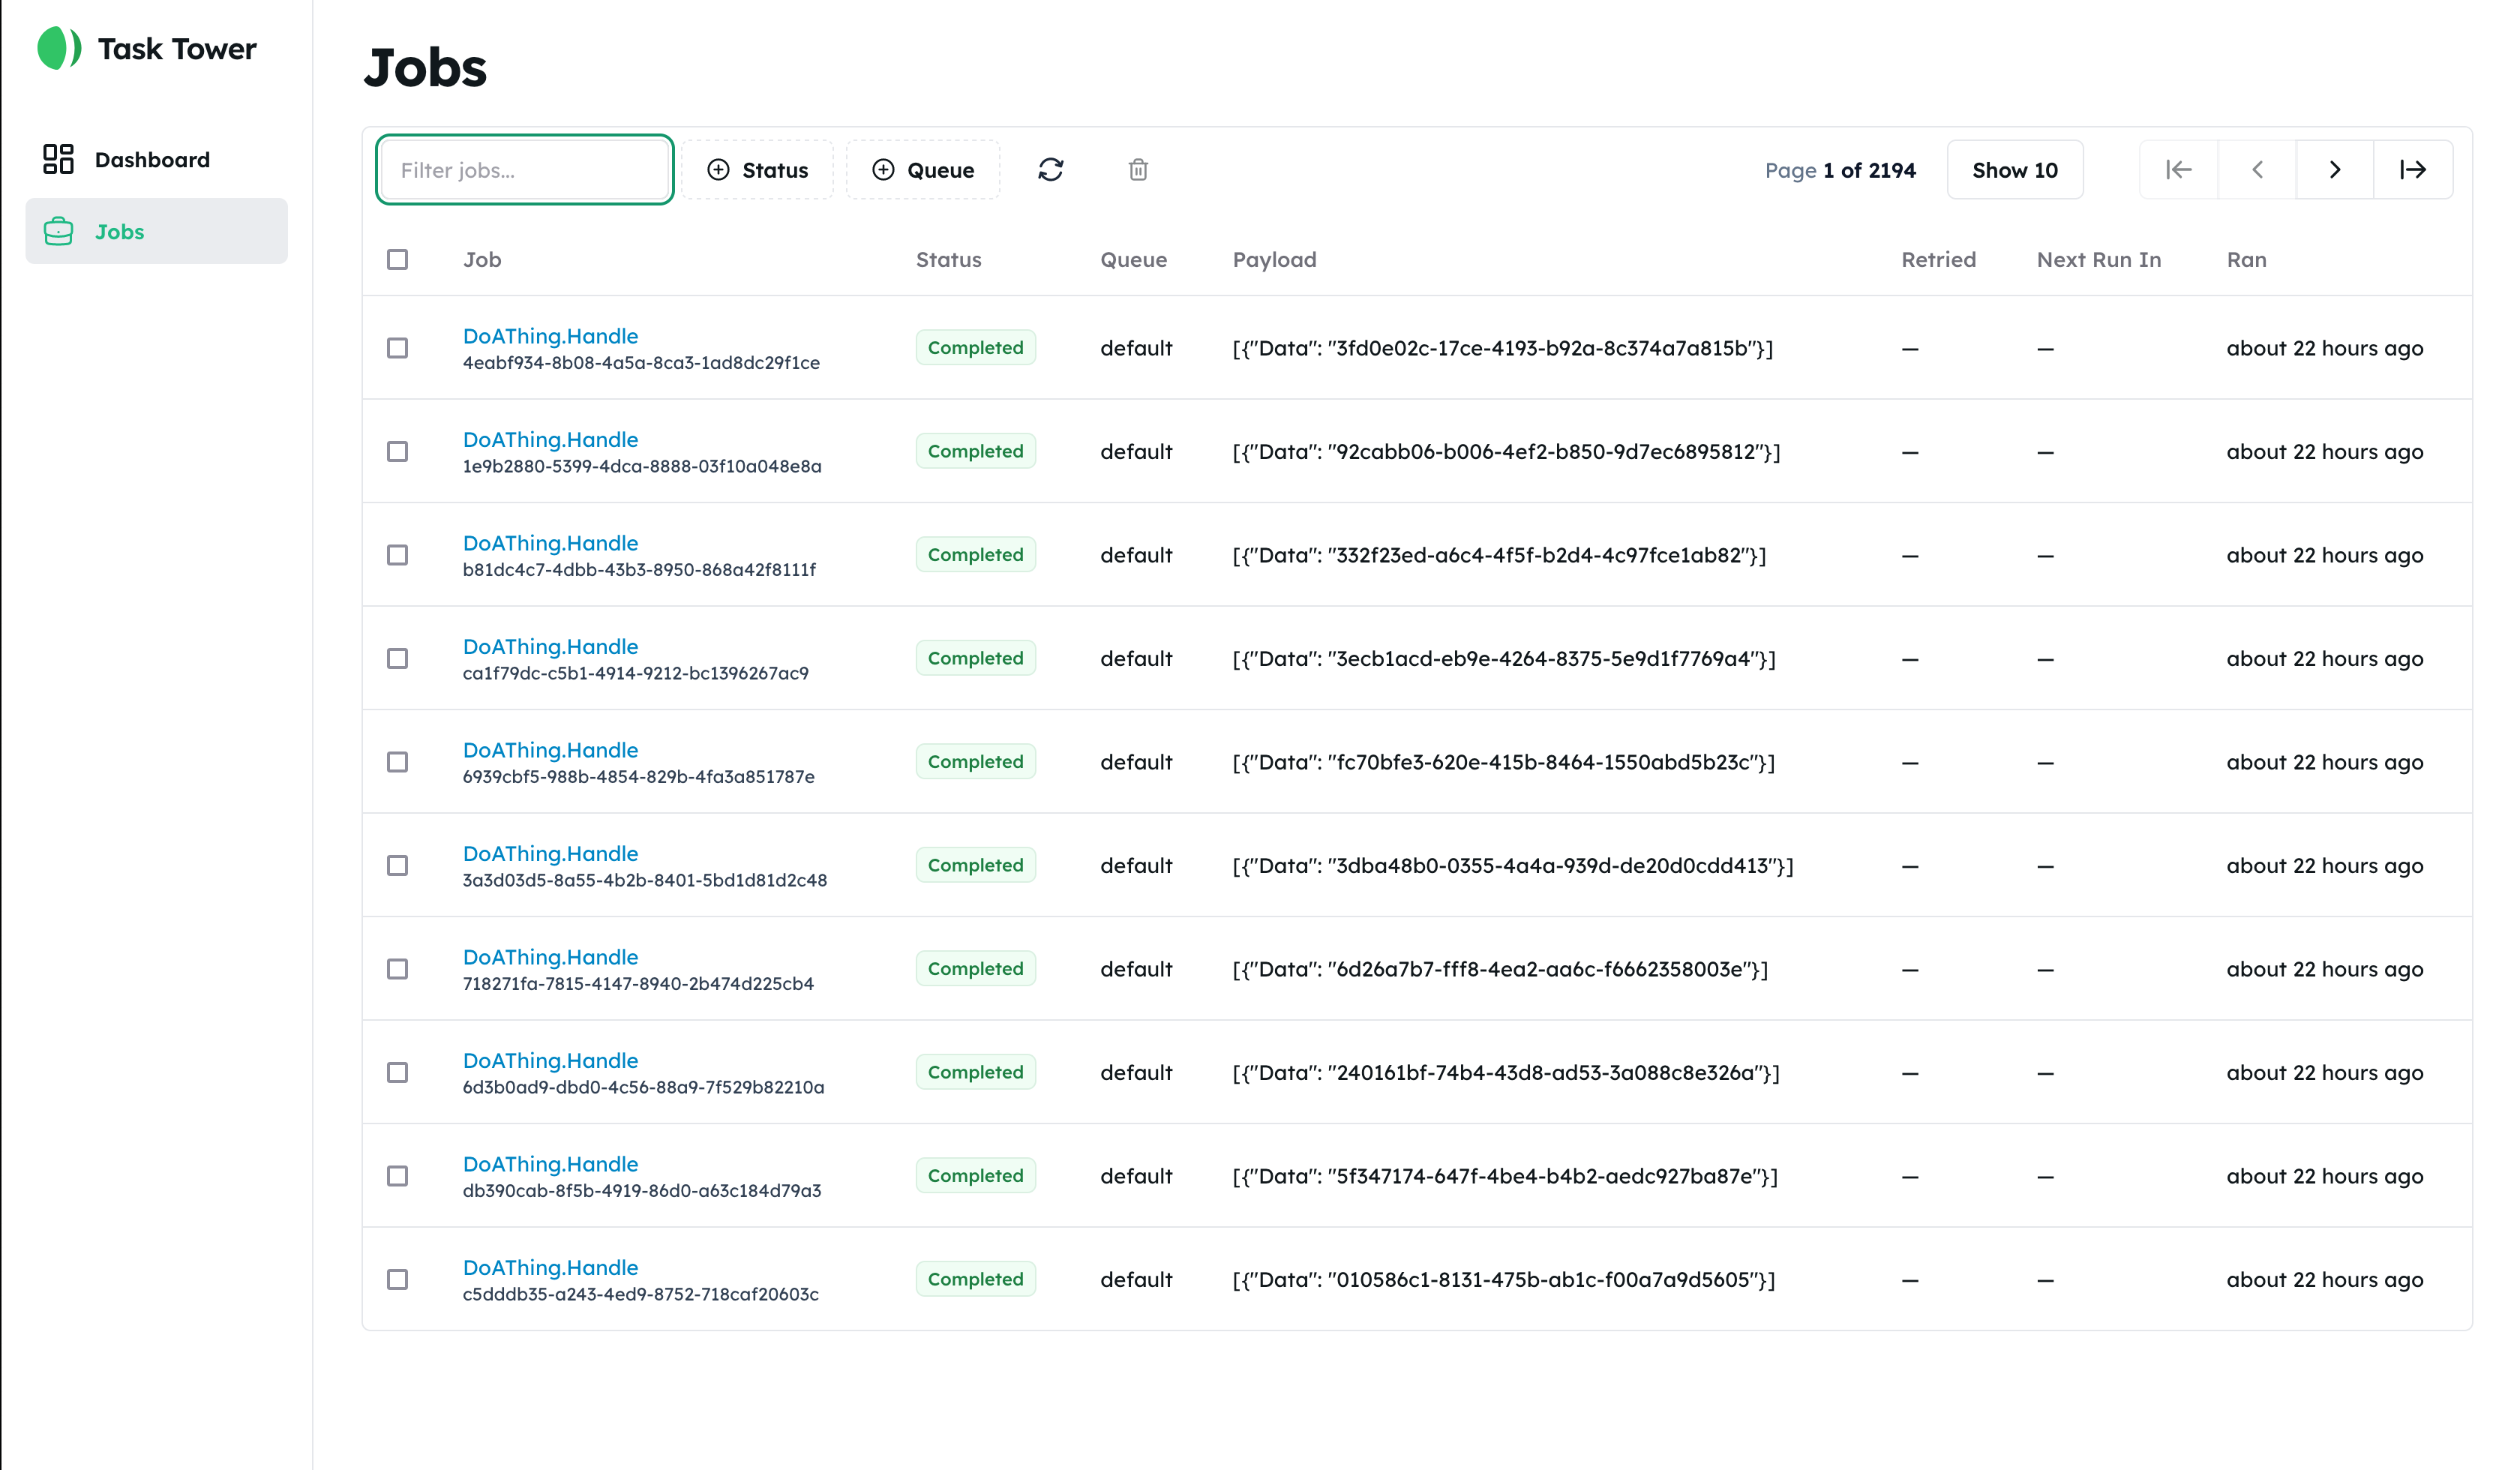Click the refresh jobs icon
This screenshot has height=1470, width=2520.
click(1050, 170)
